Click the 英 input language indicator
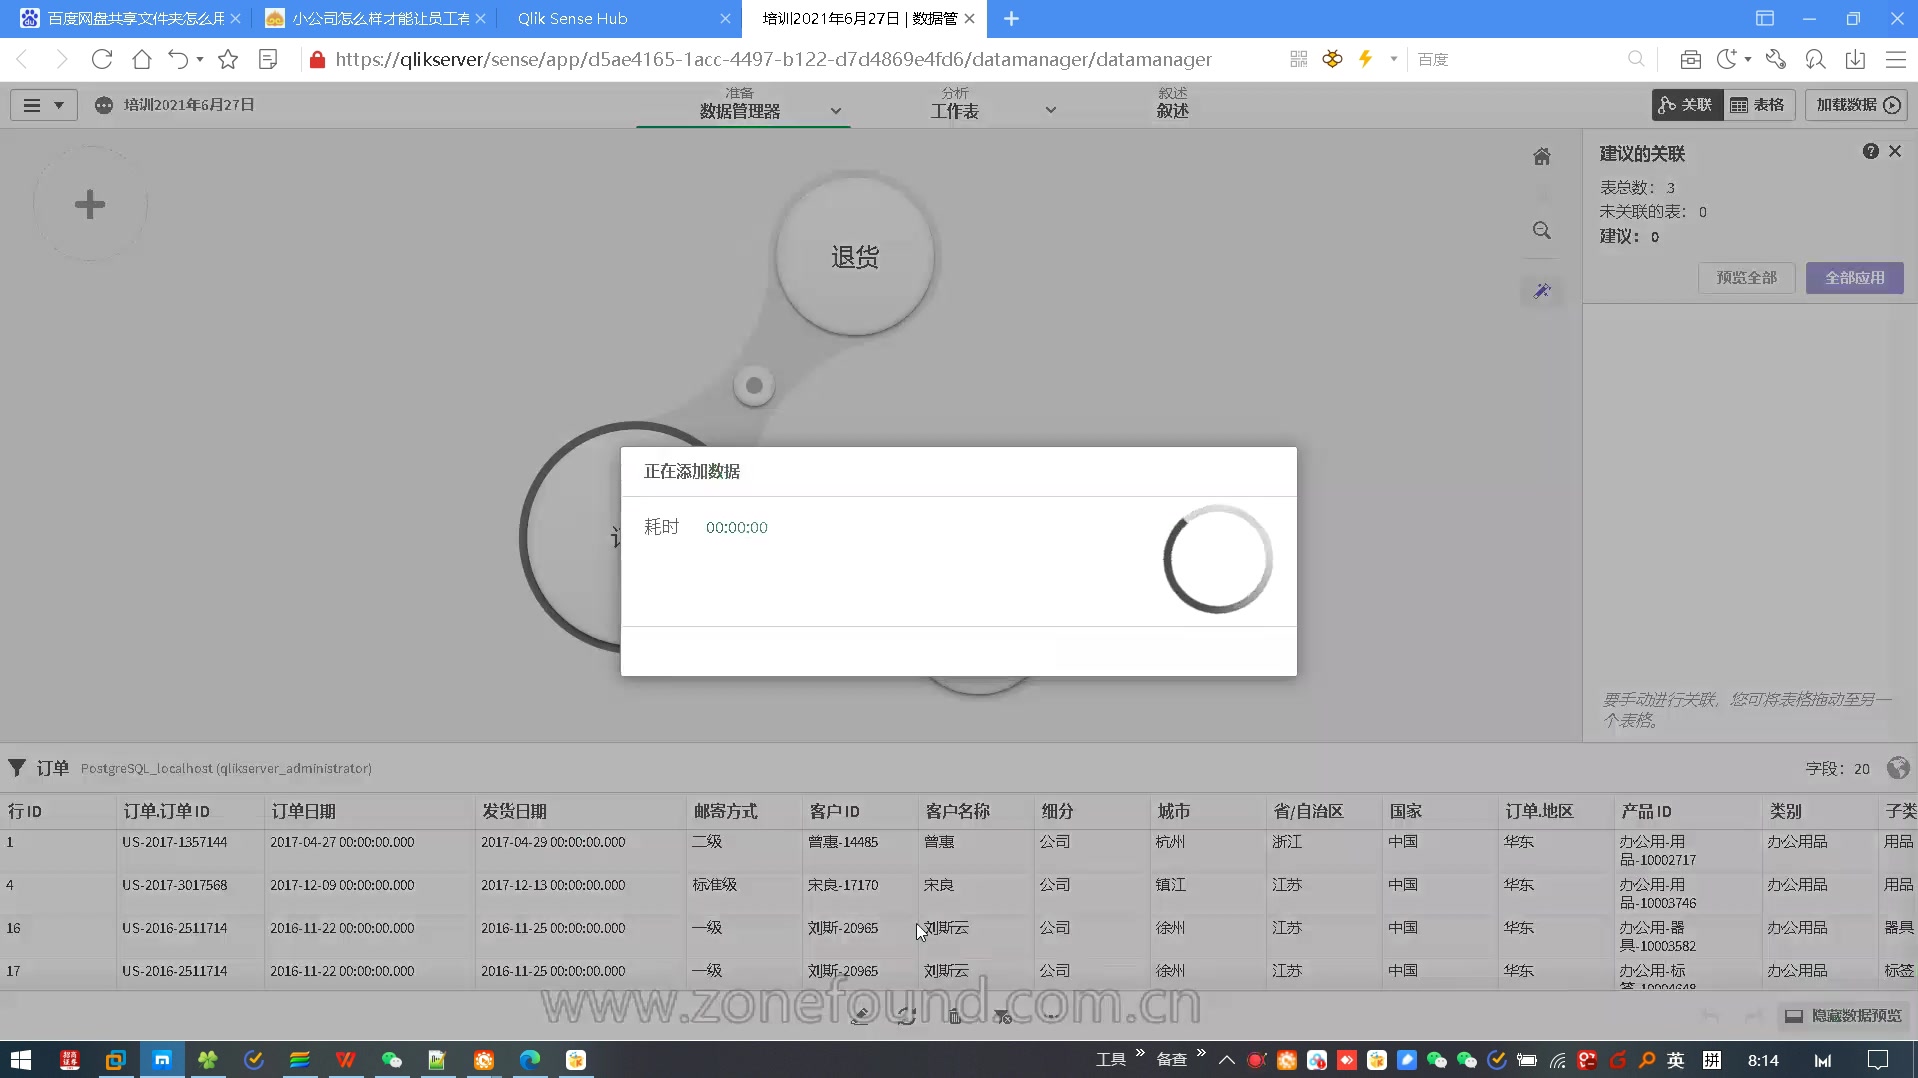This screenshot has height=1078, width=1918. click(x=1676, y=1060)
